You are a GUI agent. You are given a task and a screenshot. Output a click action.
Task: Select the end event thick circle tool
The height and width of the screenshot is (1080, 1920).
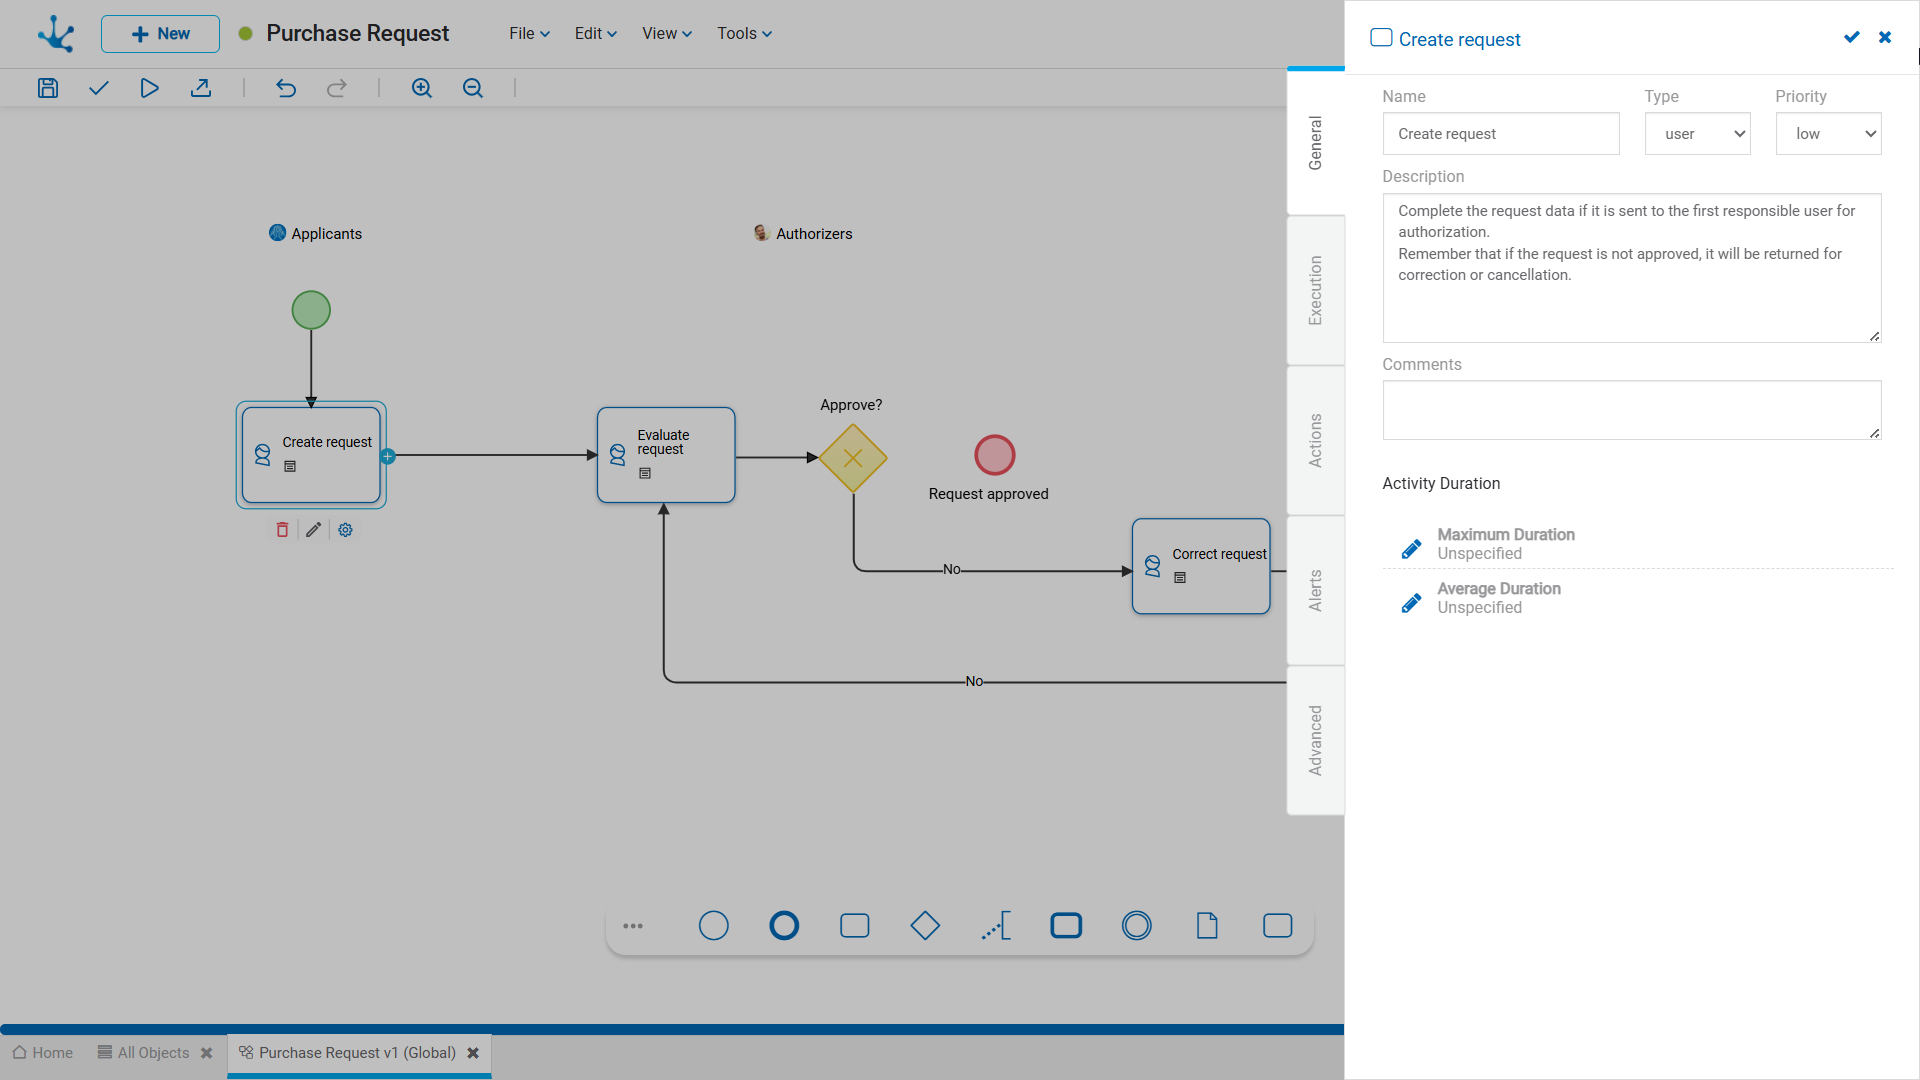click(x=784, y=926)
